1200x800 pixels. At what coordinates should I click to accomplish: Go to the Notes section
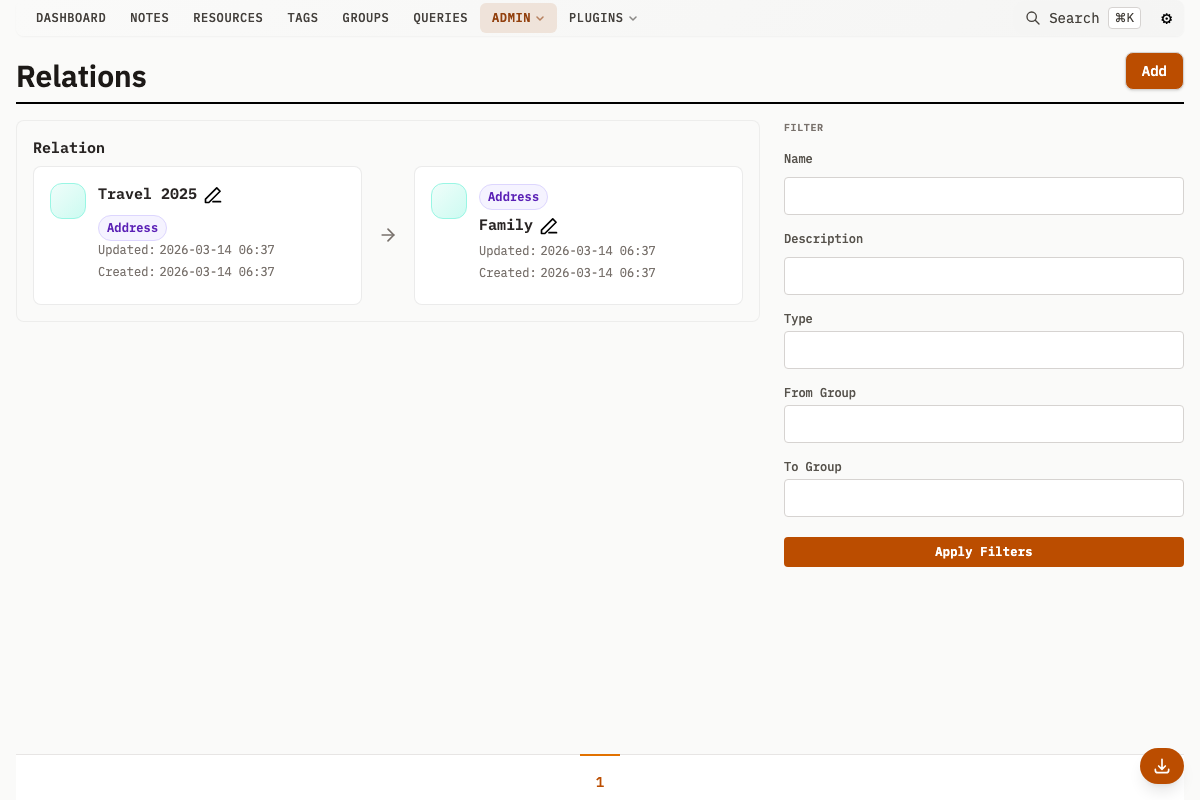click(x=149, y=18)
